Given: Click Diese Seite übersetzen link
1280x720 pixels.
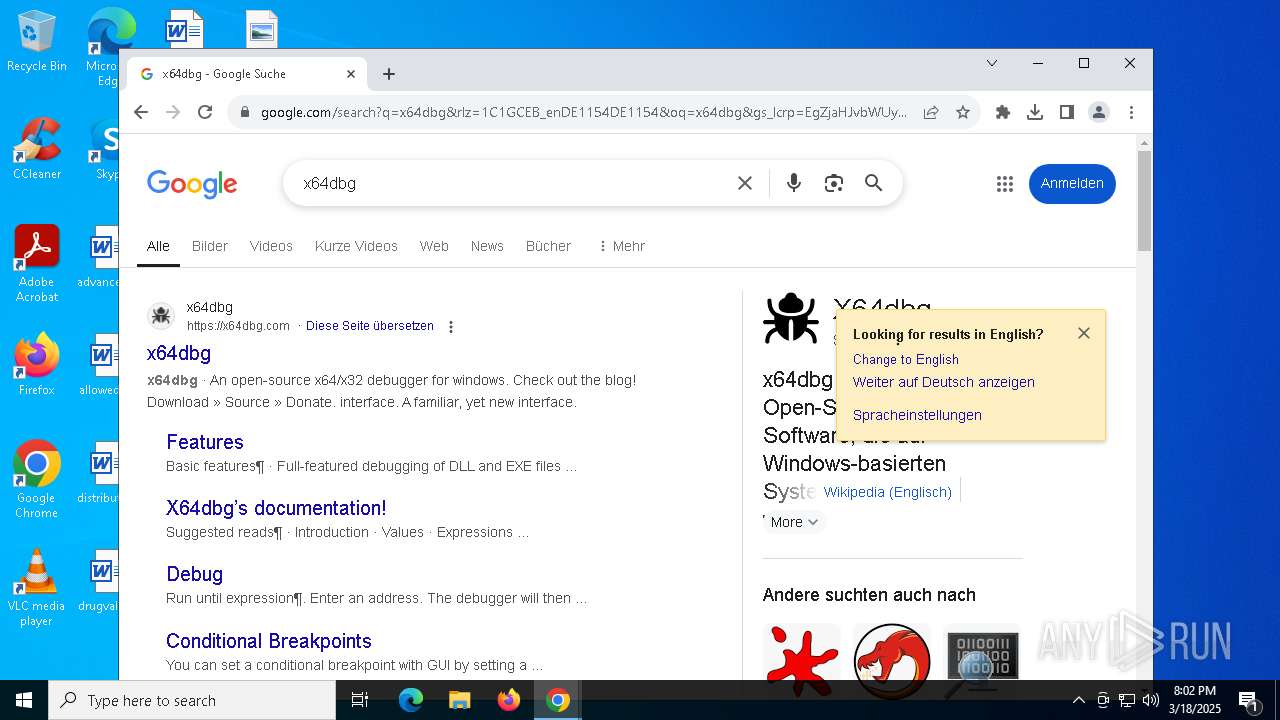Looking at the screenshot, I should click(370, 326).
